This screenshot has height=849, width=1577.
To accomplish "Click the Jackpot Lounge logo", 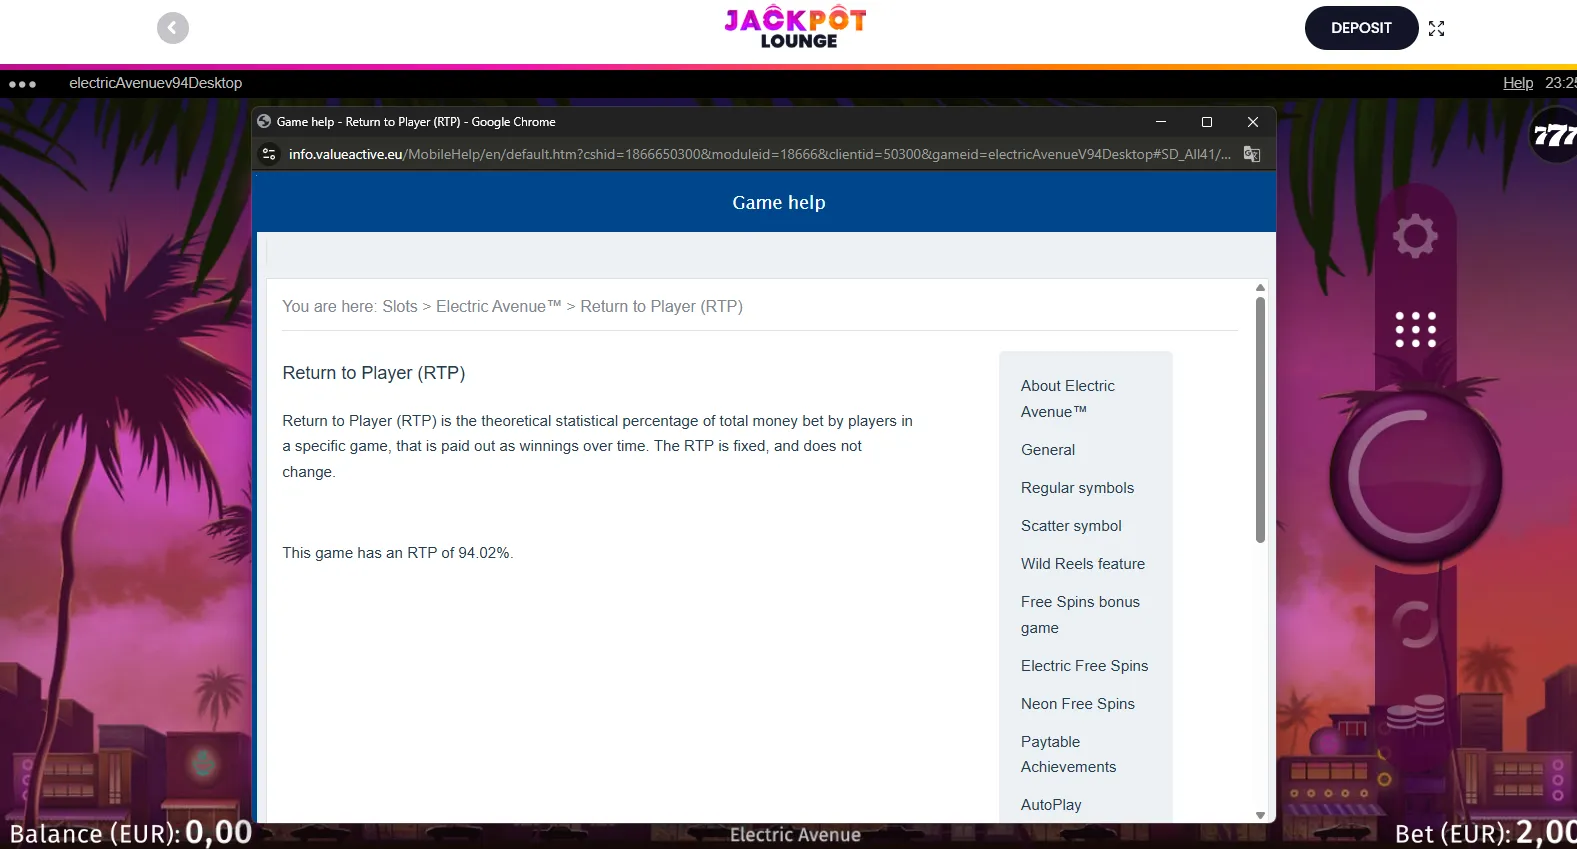I will tap(796, 27).
